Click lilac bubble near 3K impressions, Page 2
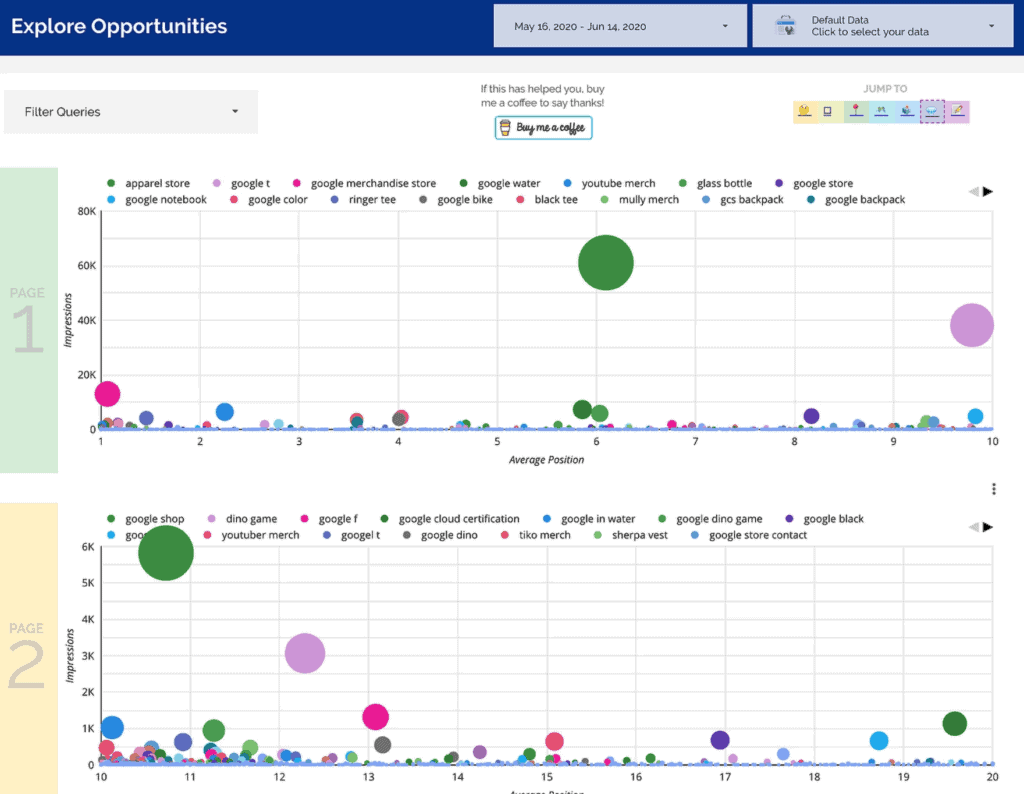1024x794 pixels. pos(305,653)
